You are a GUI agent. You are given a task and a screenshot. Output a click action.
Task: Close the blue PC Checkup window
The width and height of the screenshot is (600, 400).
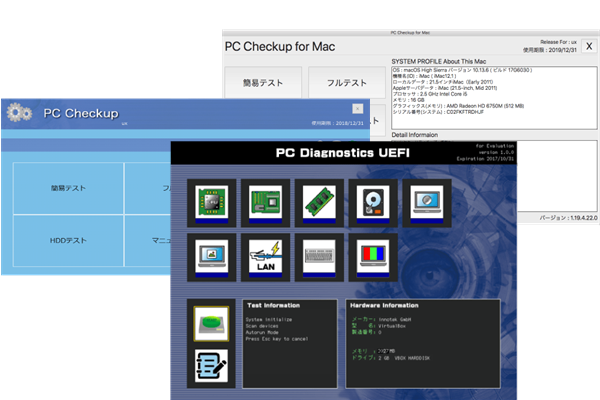358,109
